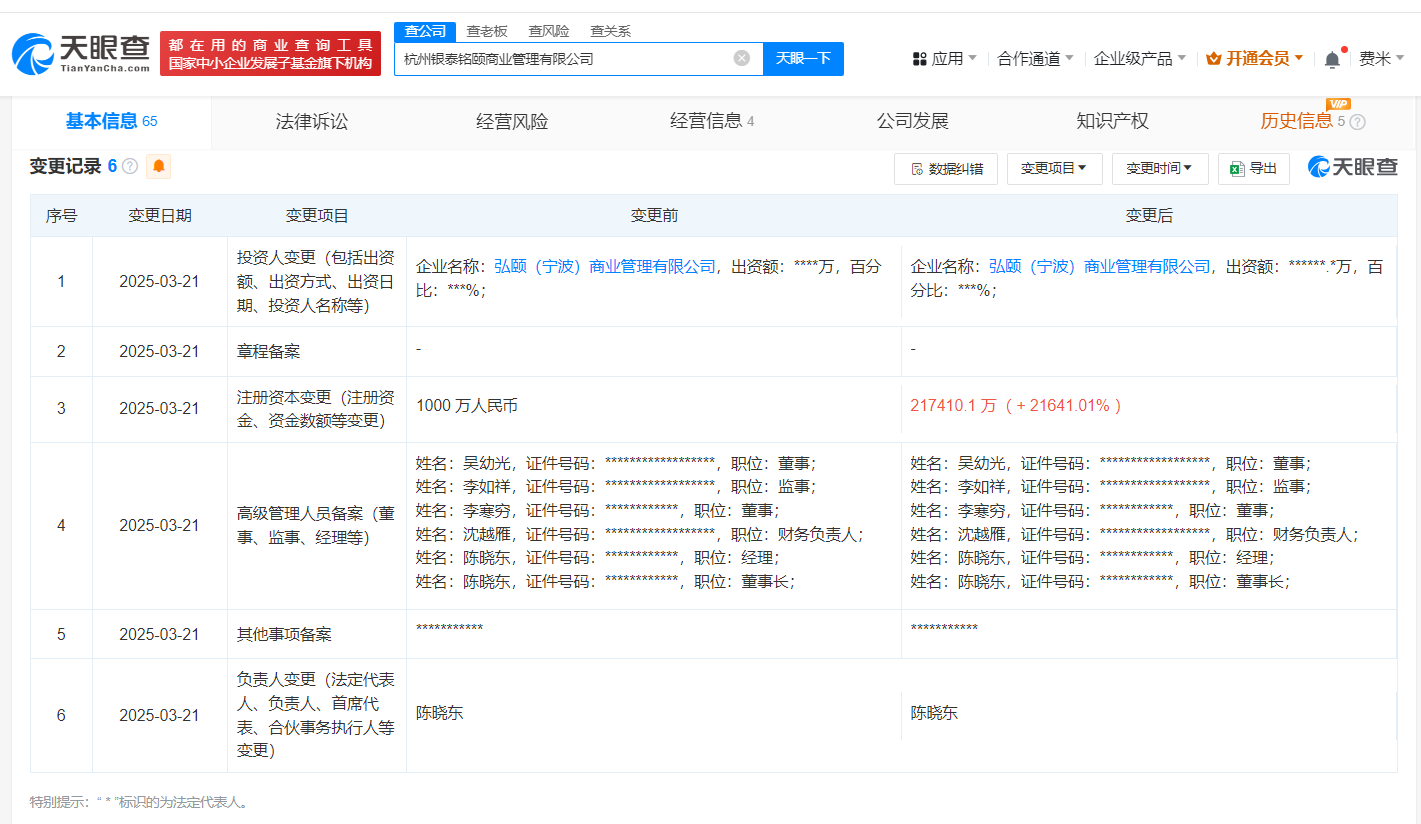The height and width of the screenshot is (824, 1421).
Task: Click the 应用 grid icon in navbar
Action: click(920, 59)
